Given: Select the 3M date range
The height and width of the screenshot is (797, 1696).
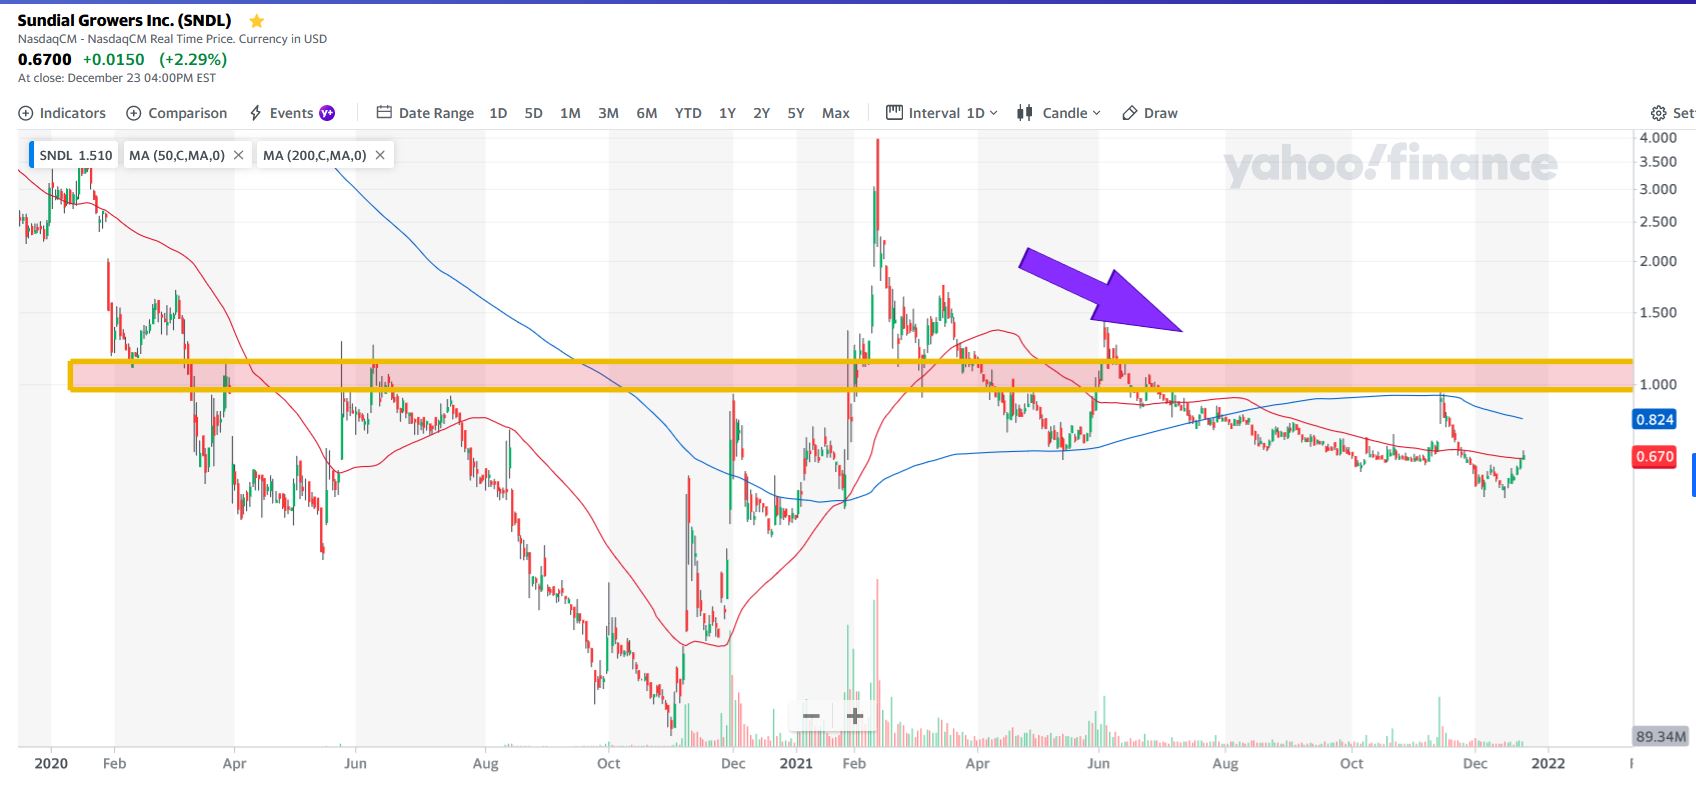Looking at the screenshot, I should 608,113.
